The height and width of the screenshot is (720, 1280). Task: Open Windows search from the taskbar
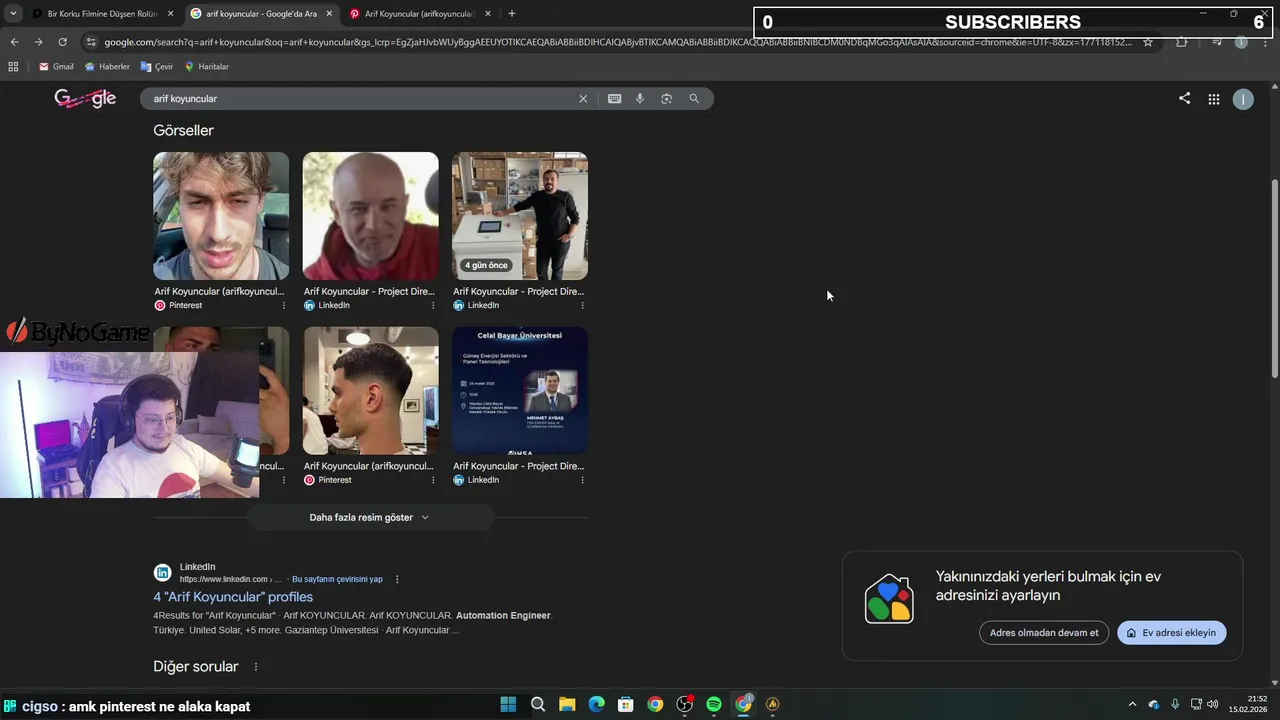(x=538, y=704)
